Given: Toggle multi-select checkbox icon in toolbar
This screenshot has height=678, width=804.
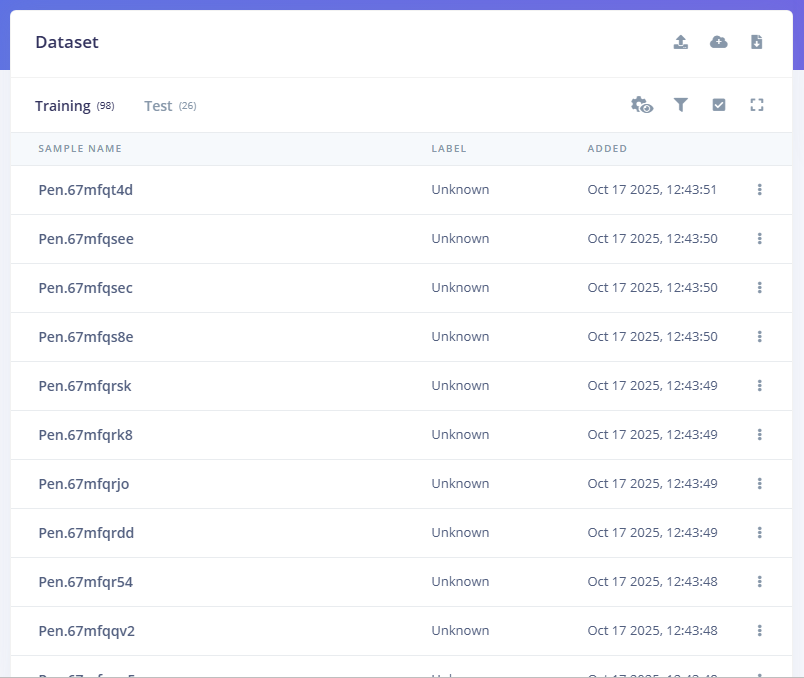Looking at the screenshot, I should coord(719,105).
